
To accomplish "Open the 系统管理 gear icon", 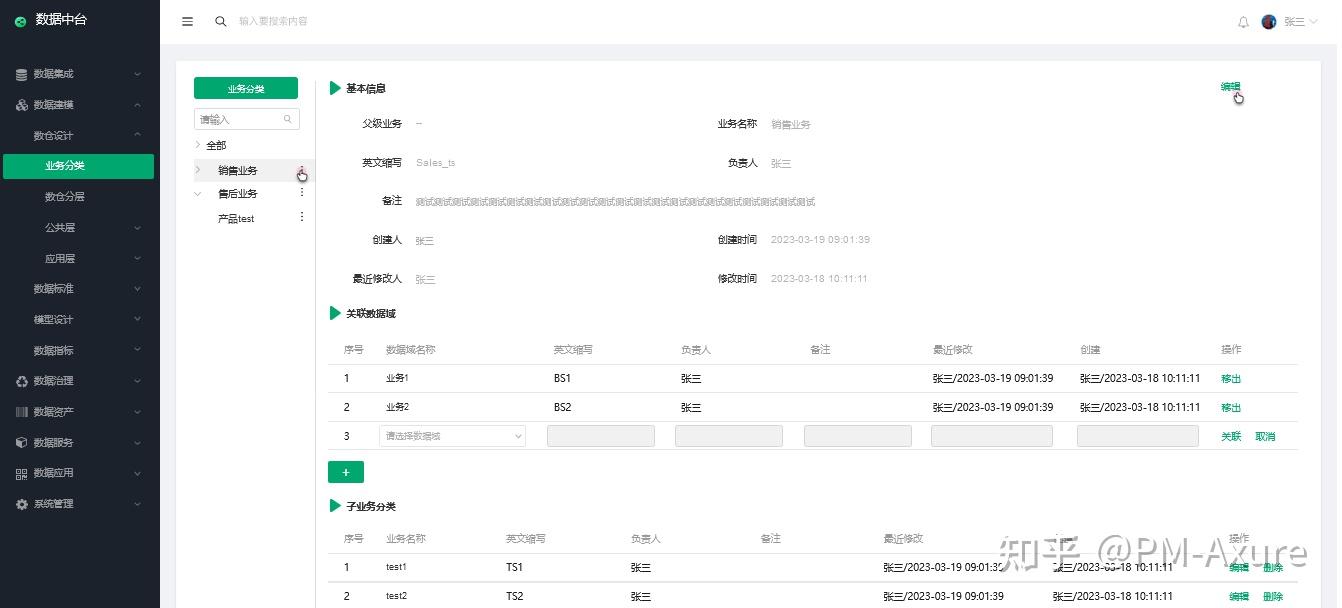I will tap(20, 503).
